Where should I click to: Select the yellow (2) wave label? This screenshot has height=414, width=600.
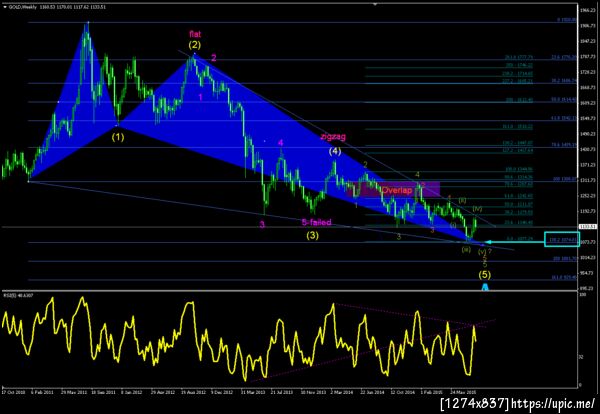194,45
